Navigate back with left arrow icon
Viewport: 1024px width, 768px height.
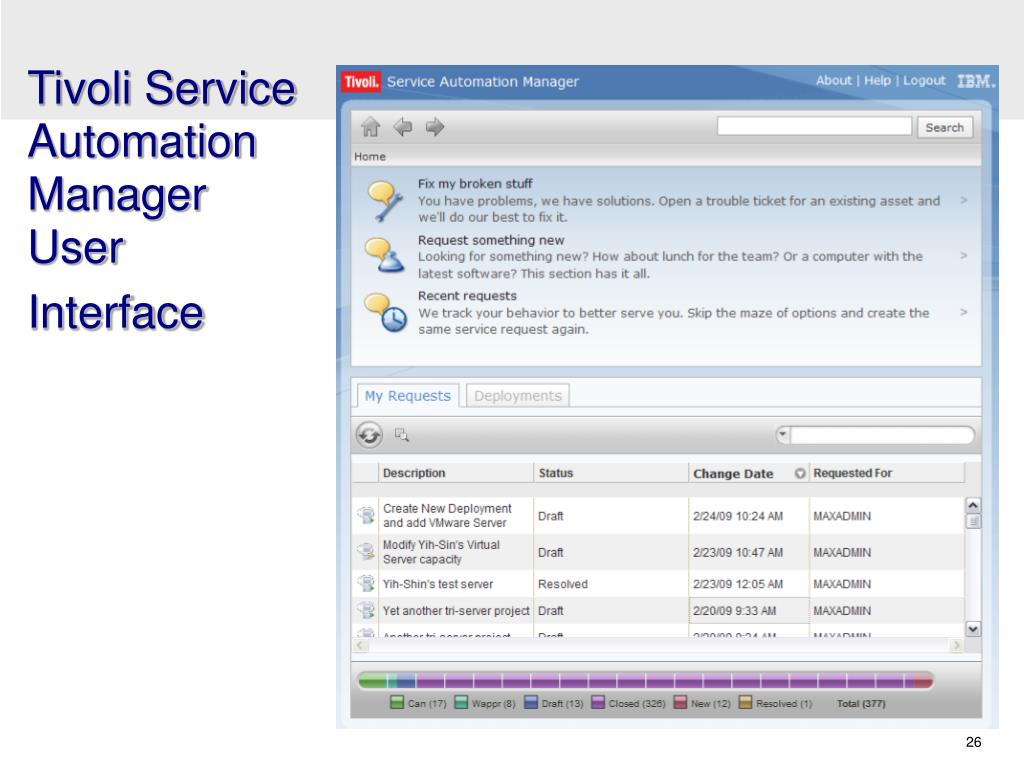(403, 127)
